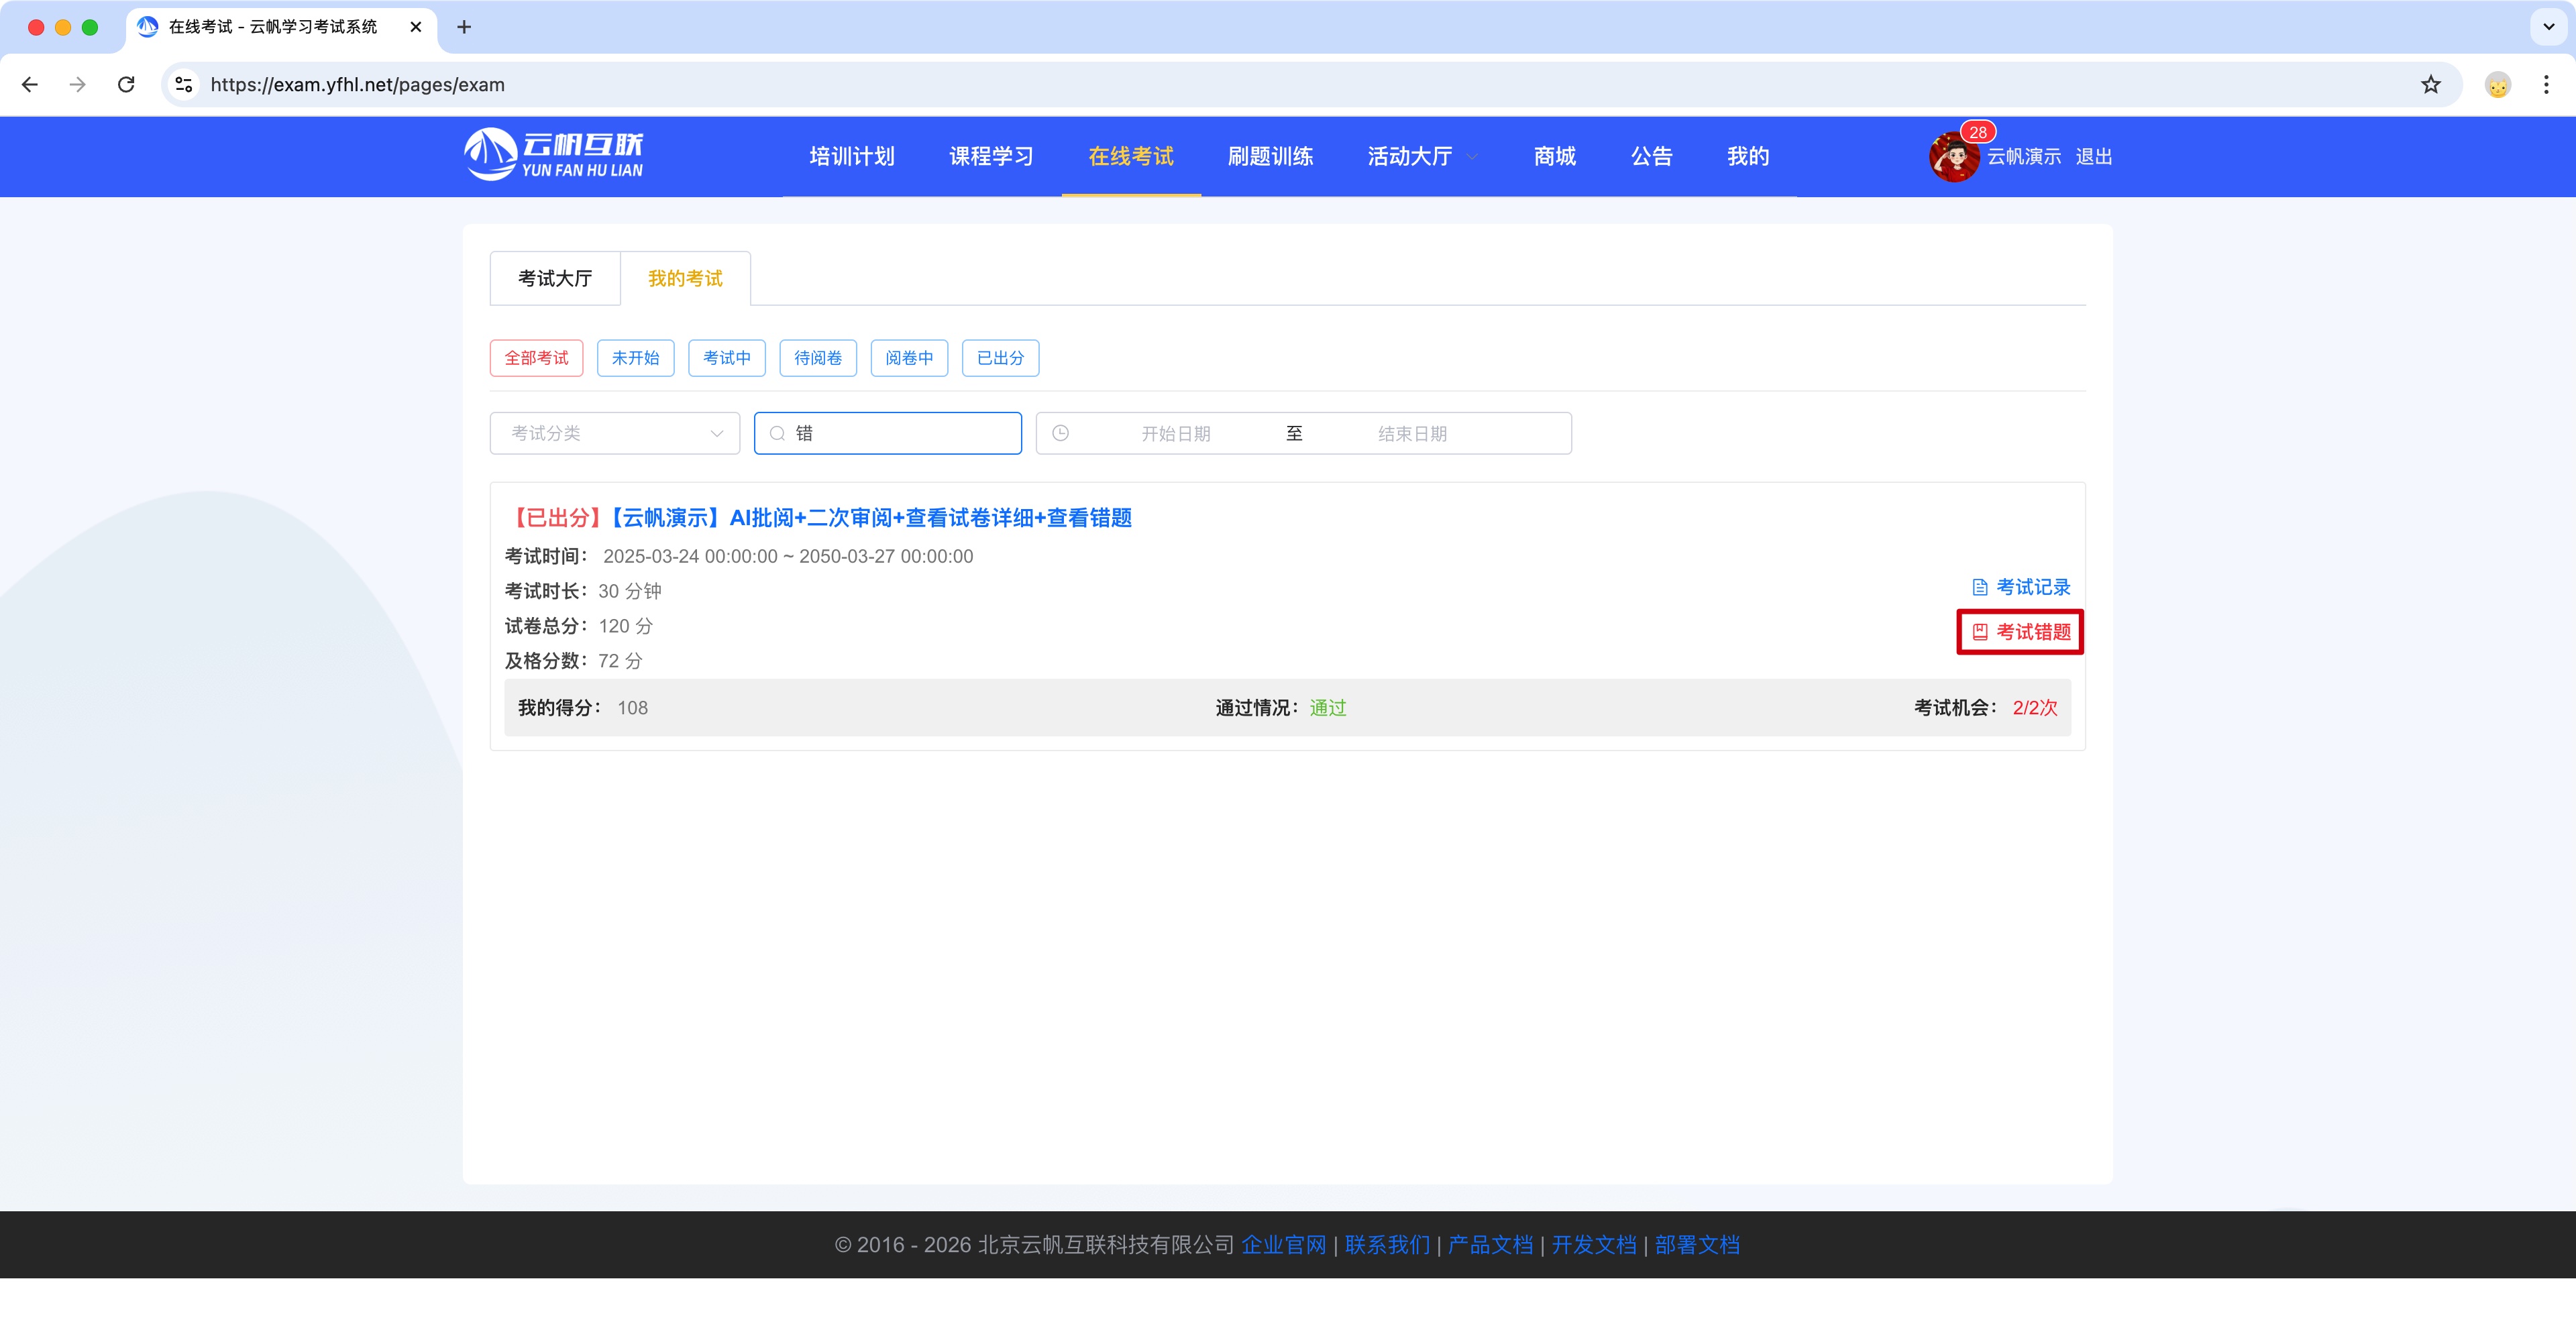This screenshot has width=2576, height=1332.
Task: Click the site info icon in address bar
Action: pos(184,85)
